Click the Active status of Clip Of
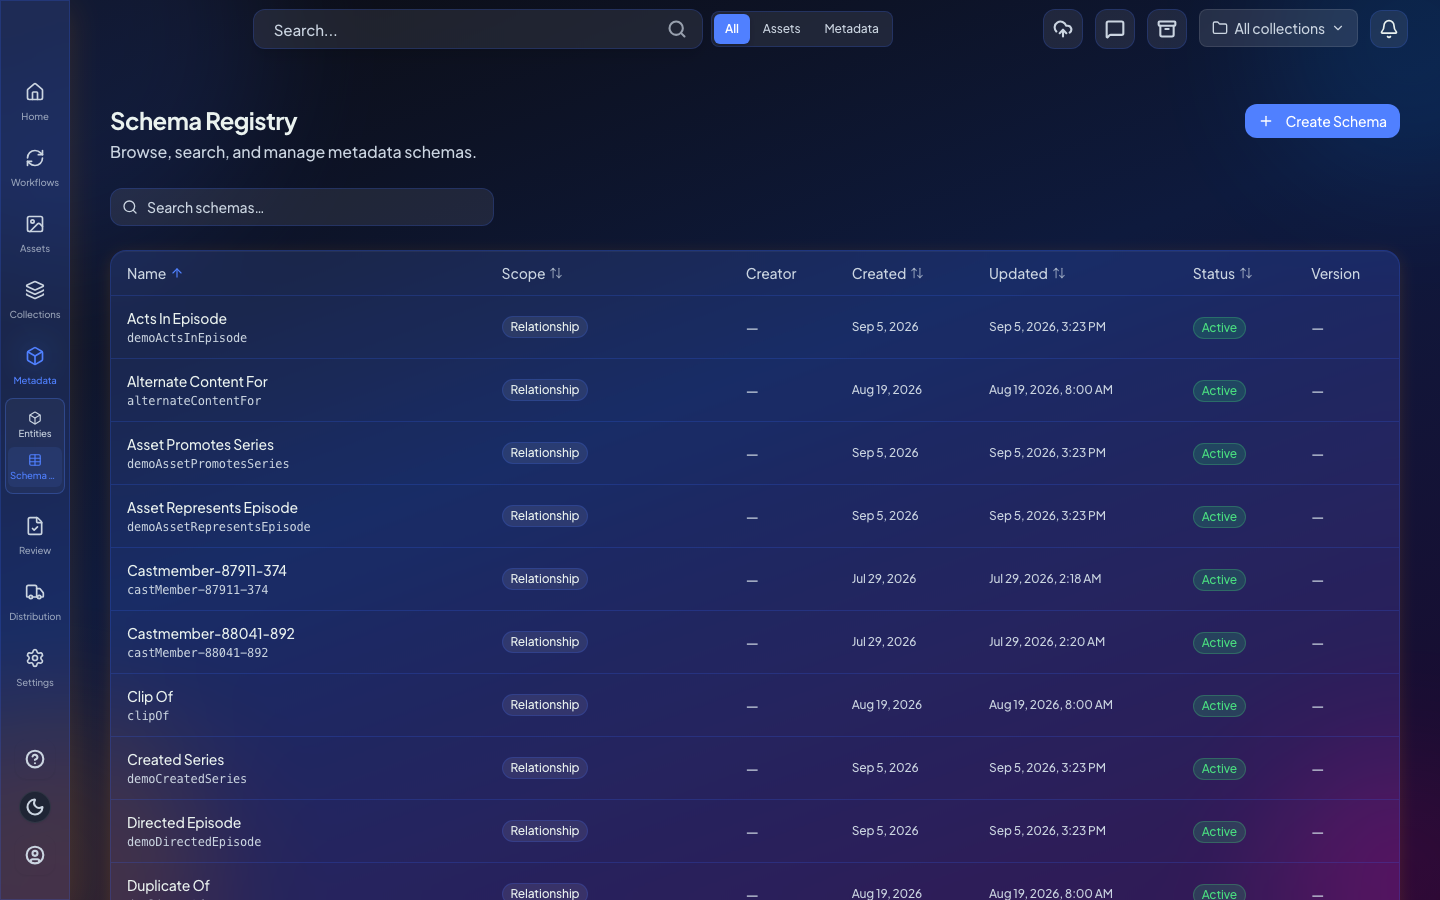 [x=1219, y=706]
